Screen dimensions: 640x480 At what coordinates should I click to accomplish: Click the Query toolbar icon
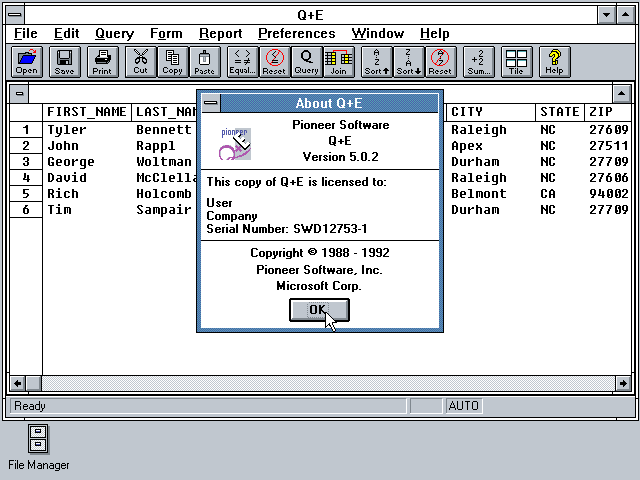pos(307,62)
